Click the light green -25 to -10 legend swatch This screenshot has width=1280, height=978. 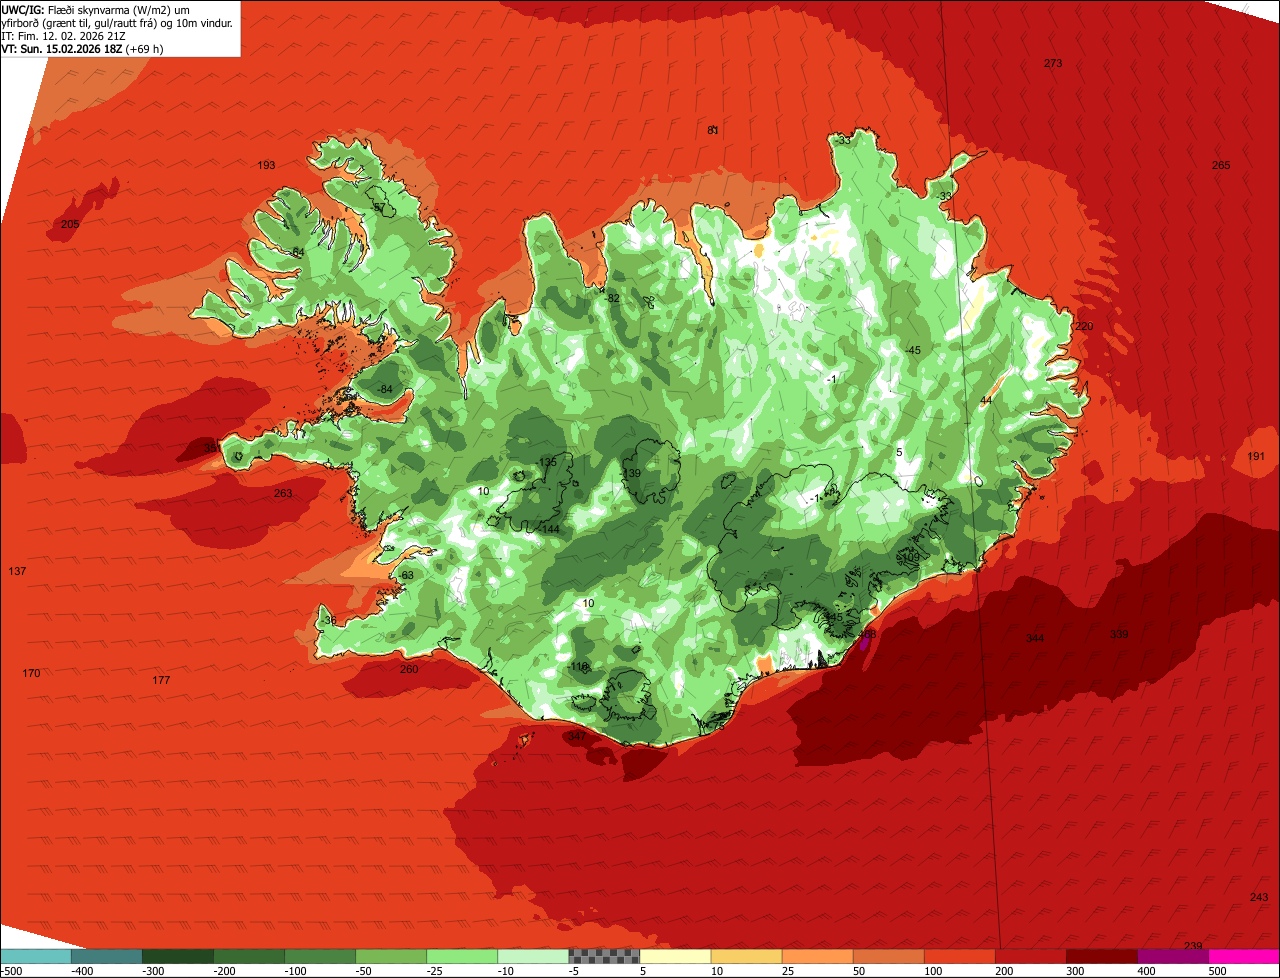tap(462, 956)
